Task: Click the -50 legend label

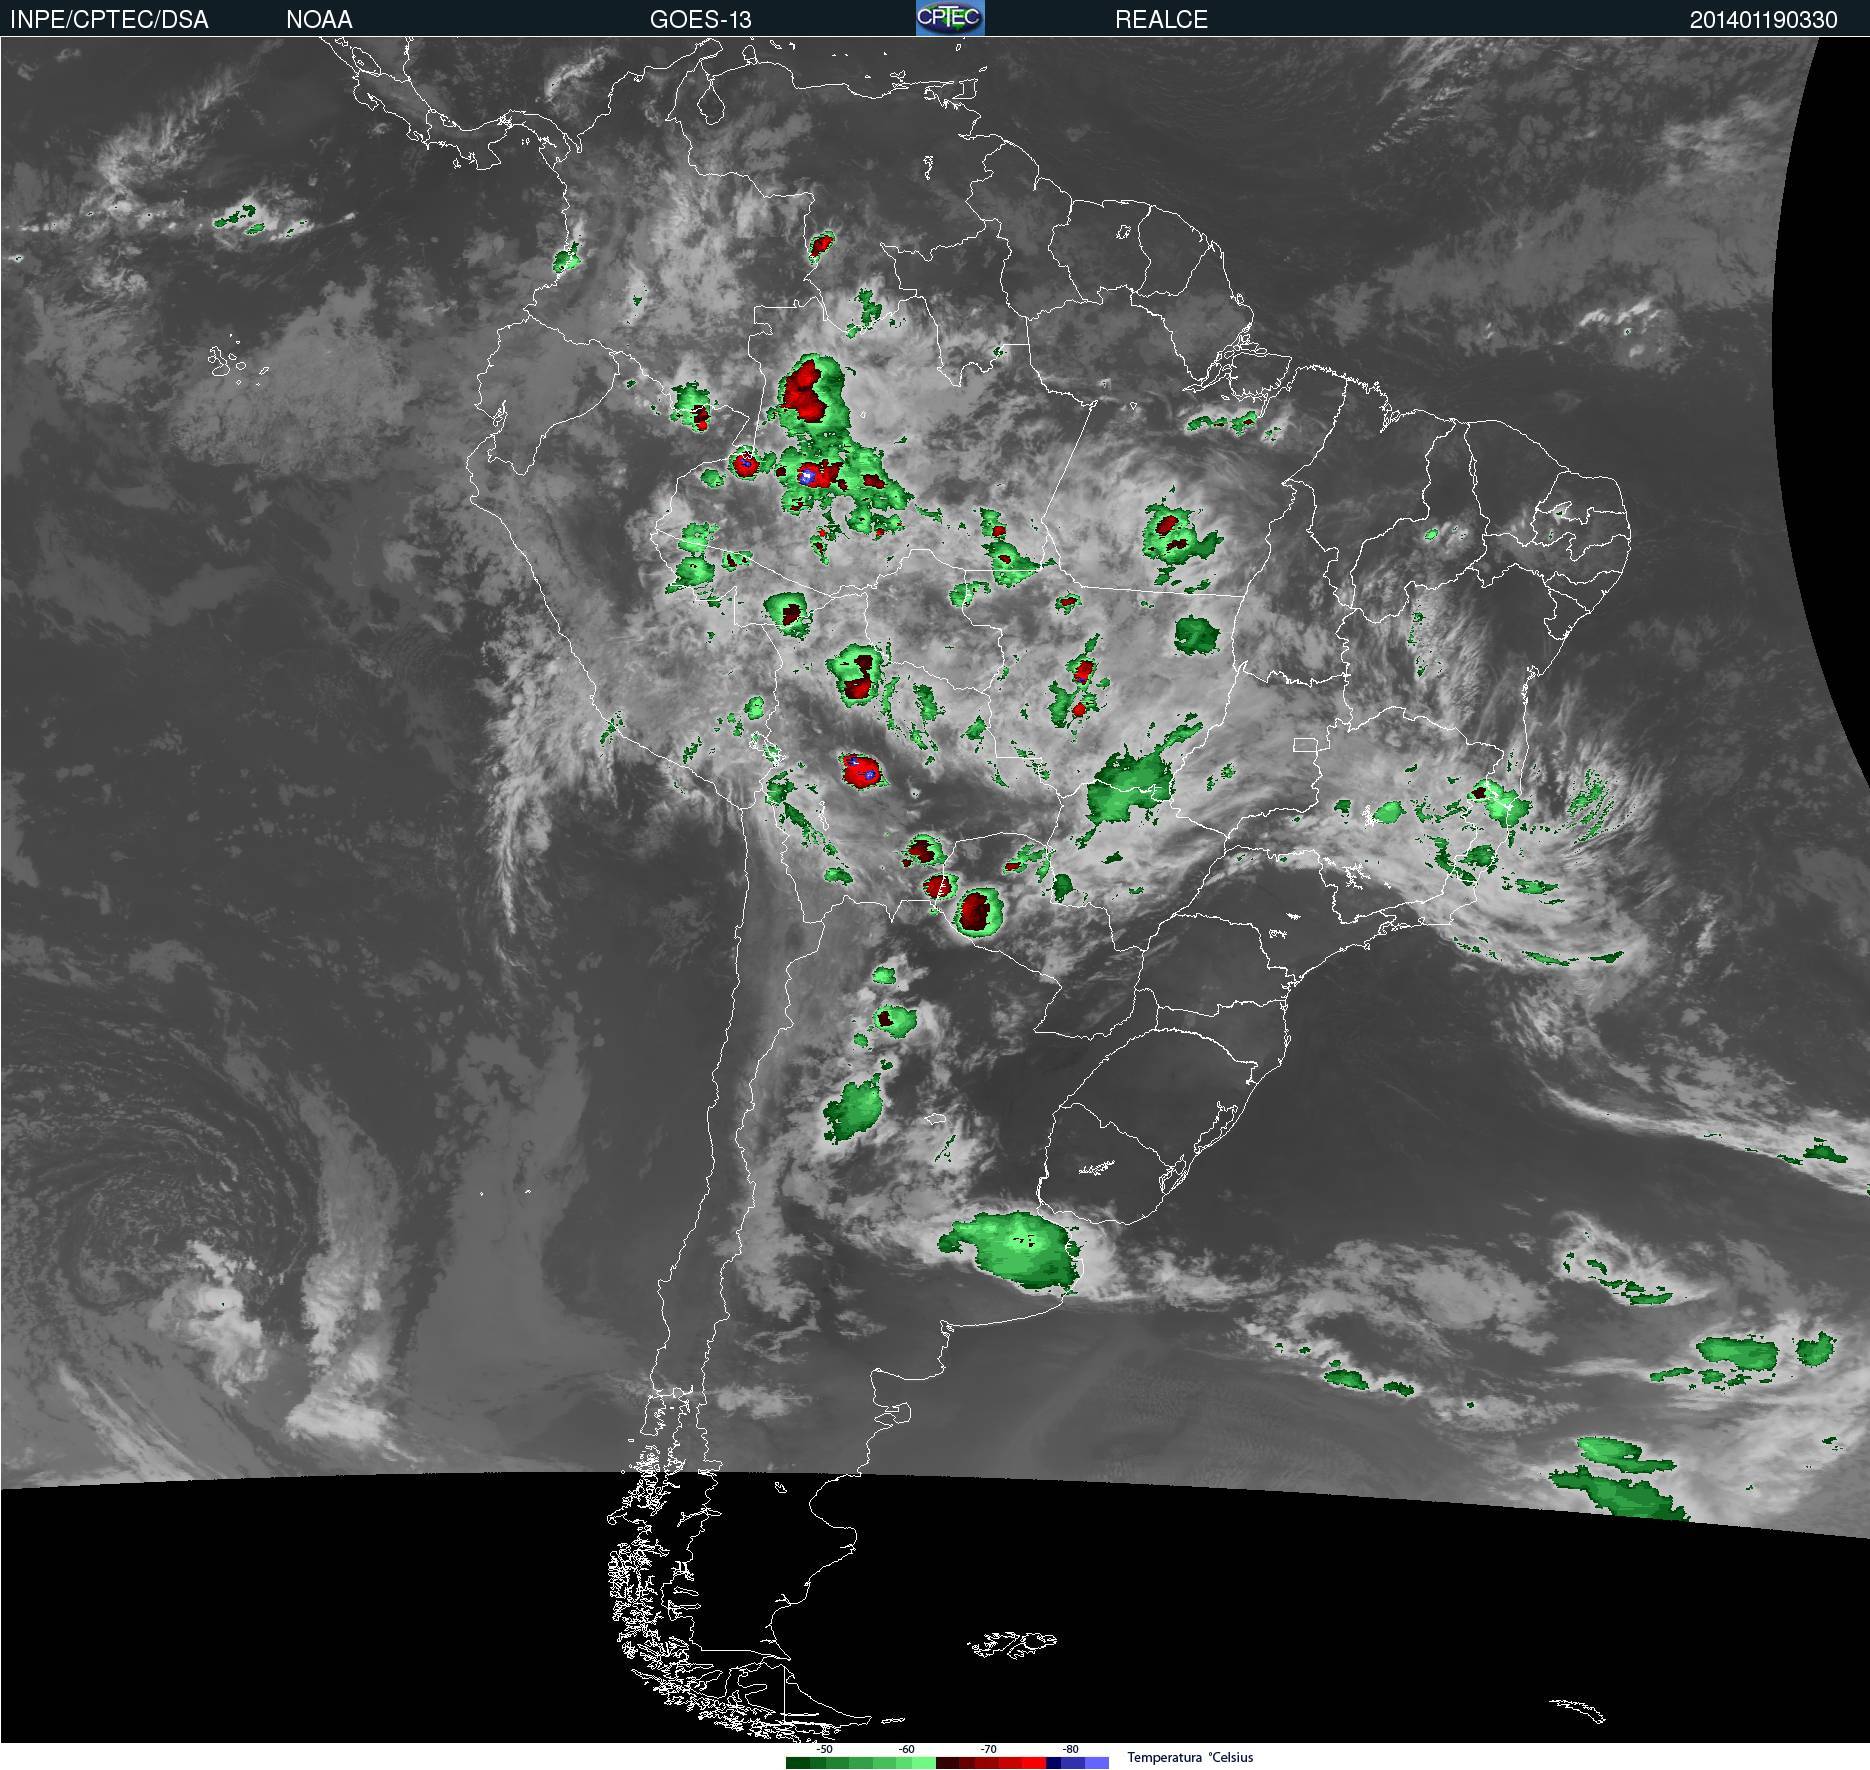Action: (x=824, y=1749)
